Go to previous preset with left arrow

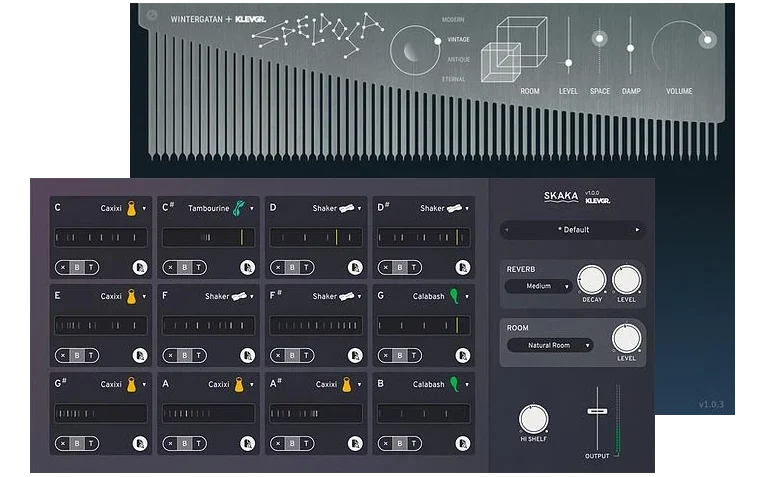coord(507,230)
